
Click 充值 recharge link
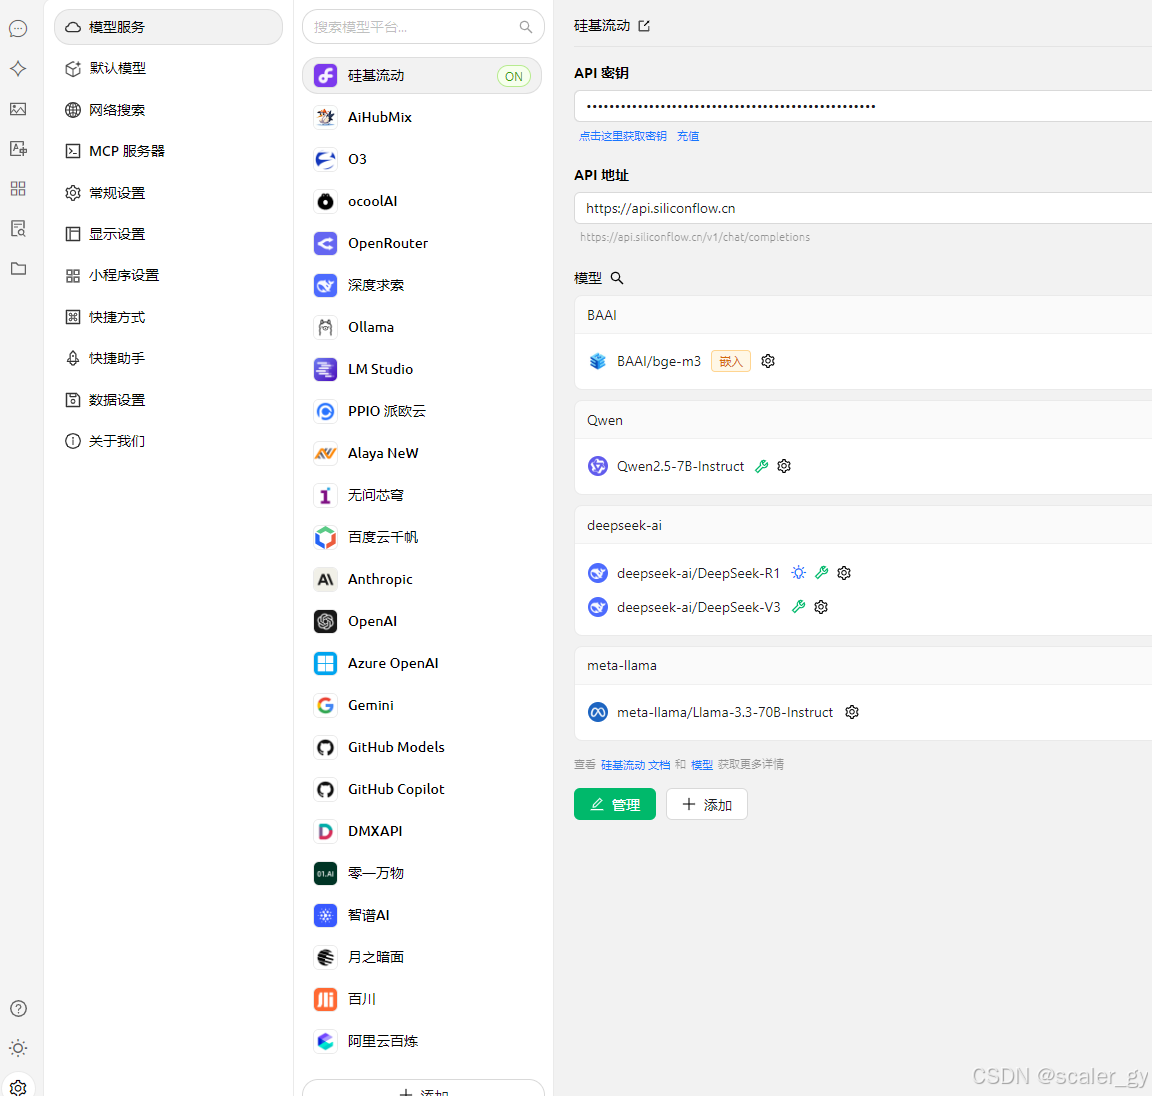(x=688, y=136)
